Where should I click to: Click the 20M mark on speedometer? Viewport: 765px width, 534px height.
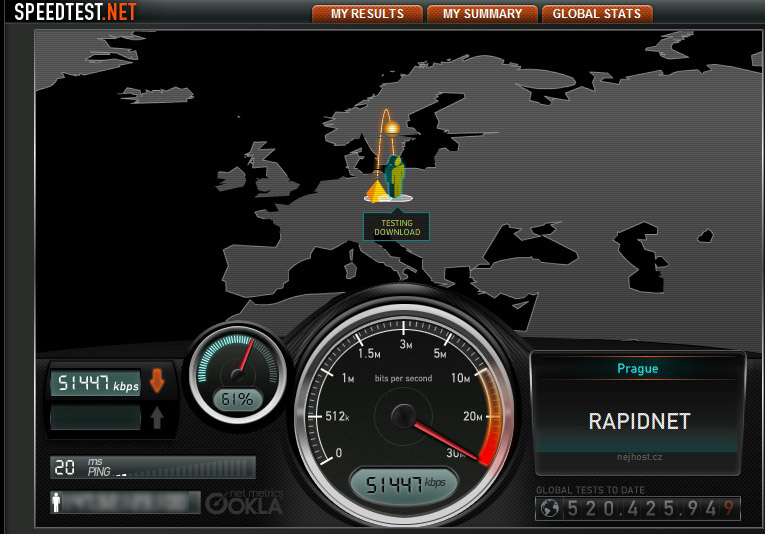coord(473,416)
